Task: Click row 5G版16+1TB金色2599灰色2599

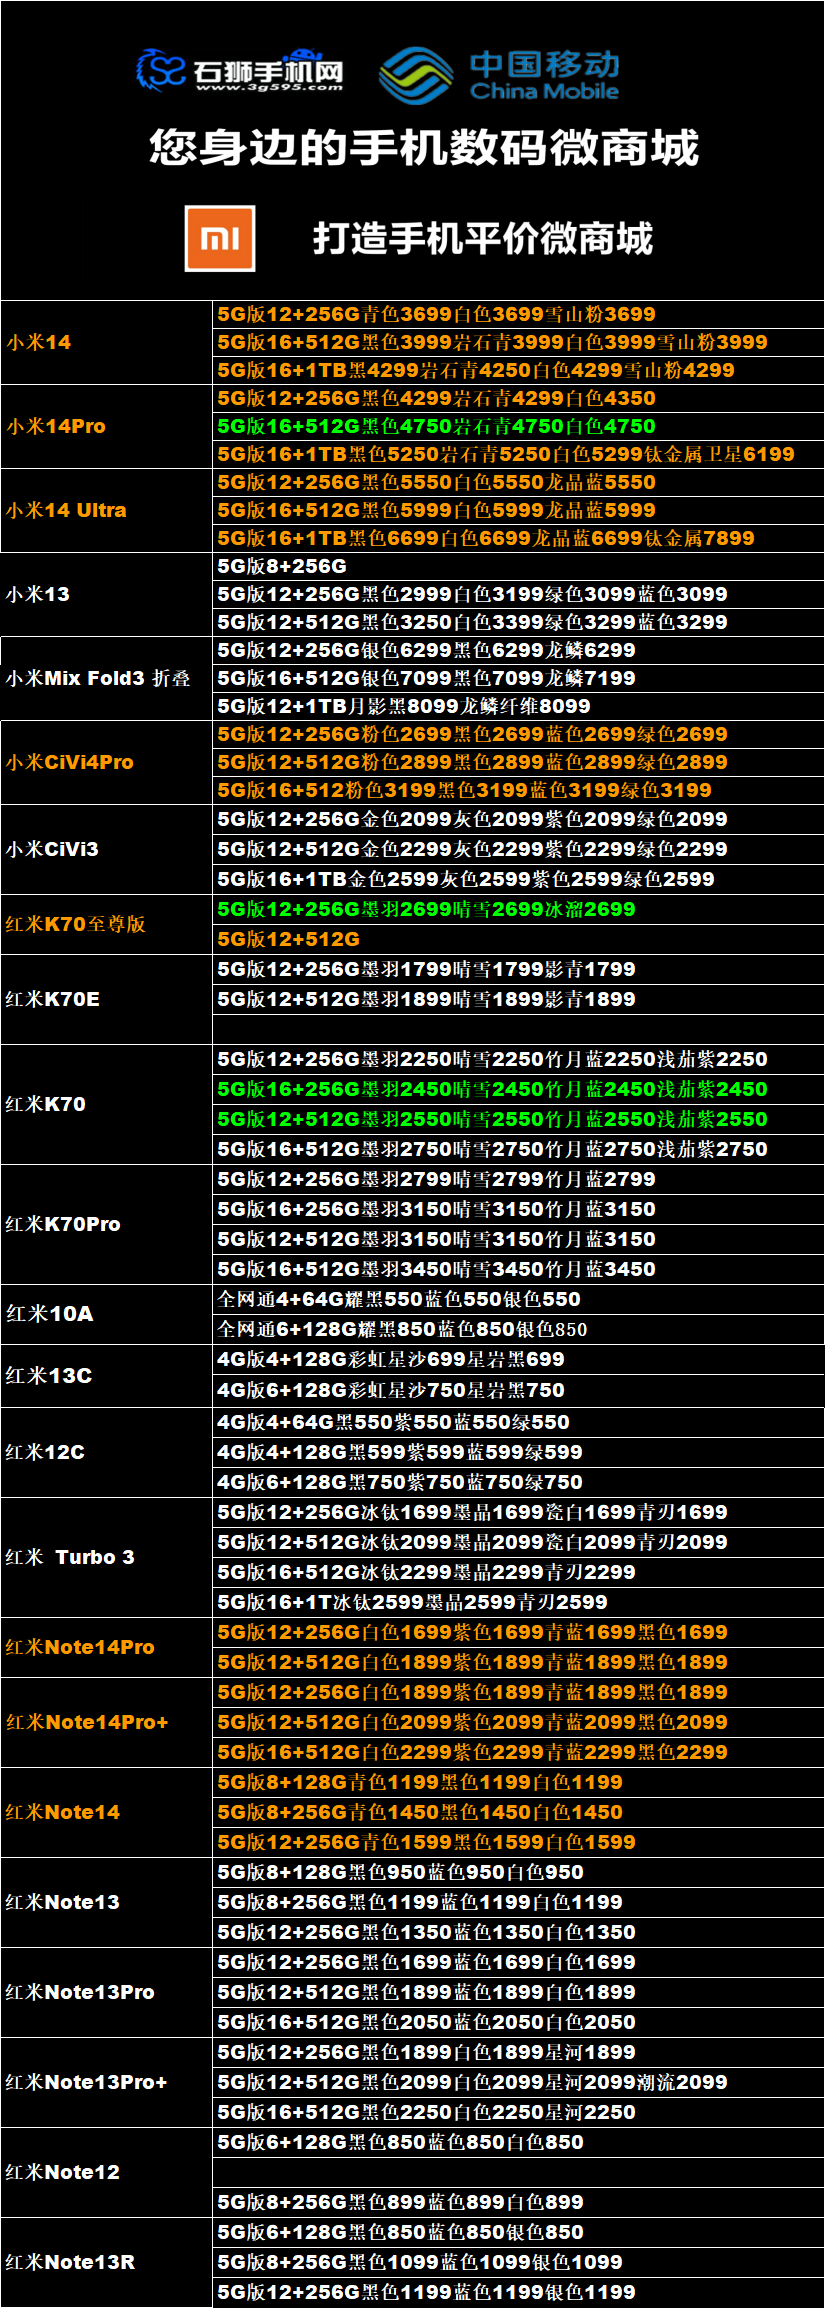Action: (x=518, y=879)
